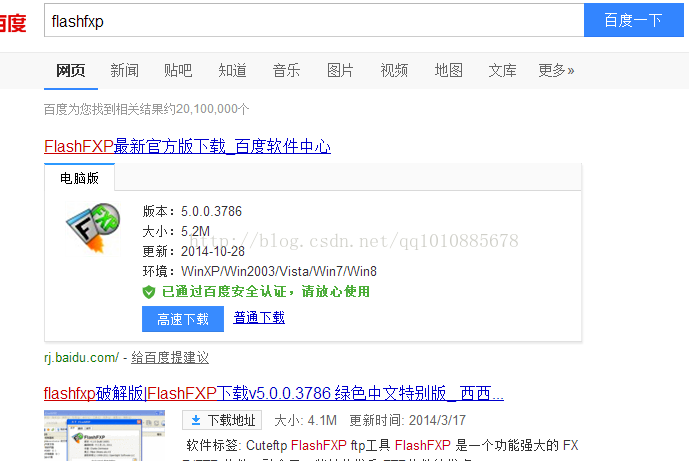The image size is (689, 461).
Task: Click the 大小: 4.1M text
Action: pyautogui.click(x=305, y=421)
